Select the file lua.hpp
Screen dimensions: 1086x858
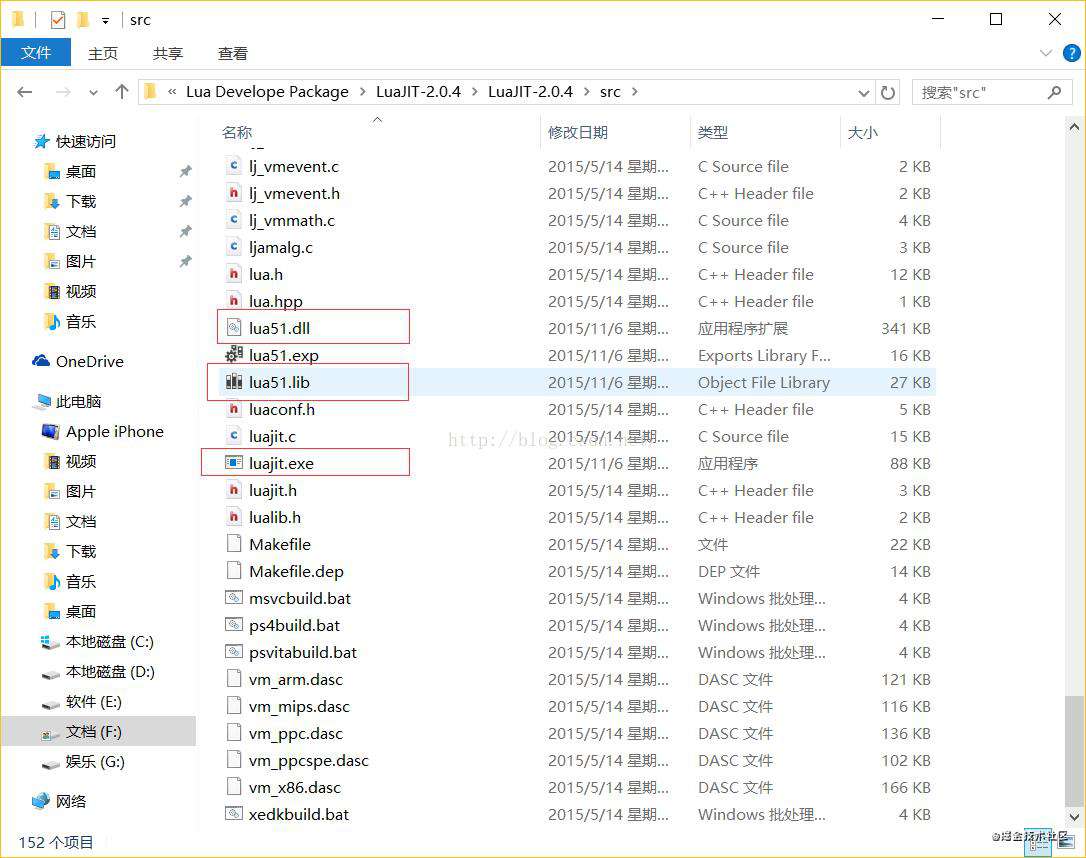276,301
